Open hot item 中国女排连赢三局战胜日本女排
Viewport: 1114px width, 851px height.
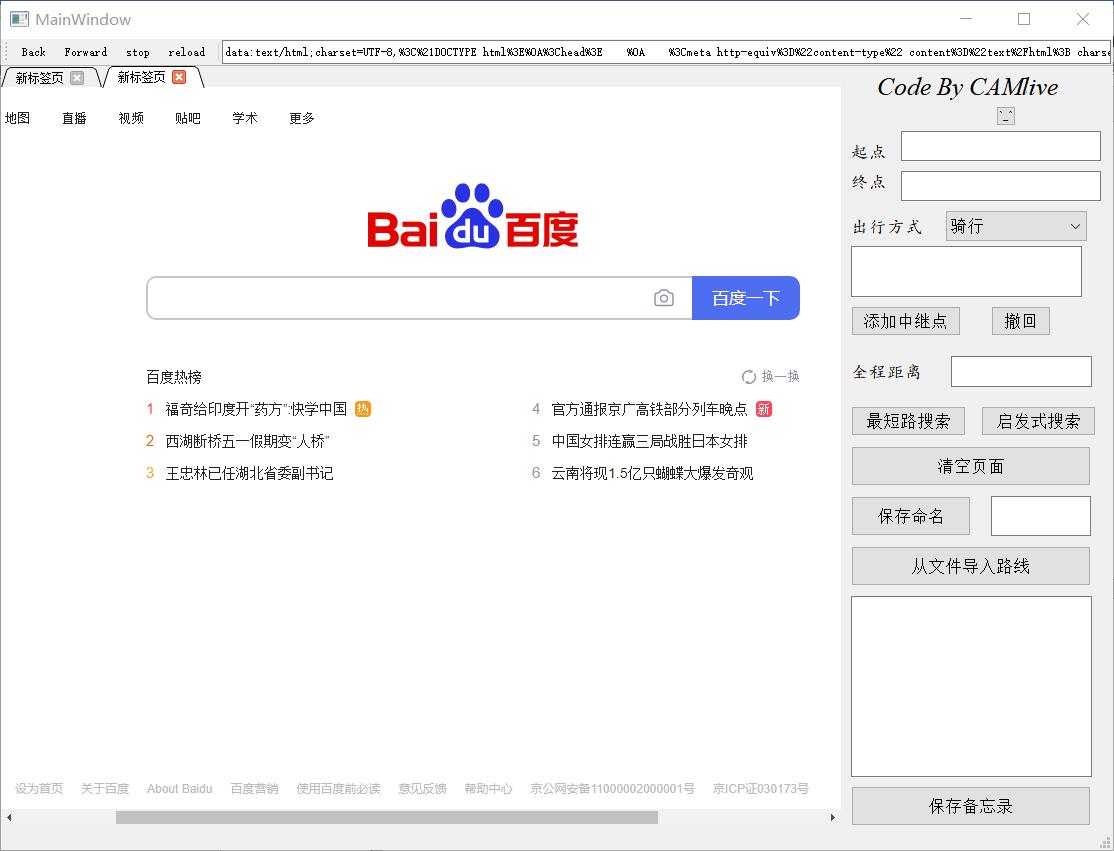pyautogui.click(x=649, y=441)
